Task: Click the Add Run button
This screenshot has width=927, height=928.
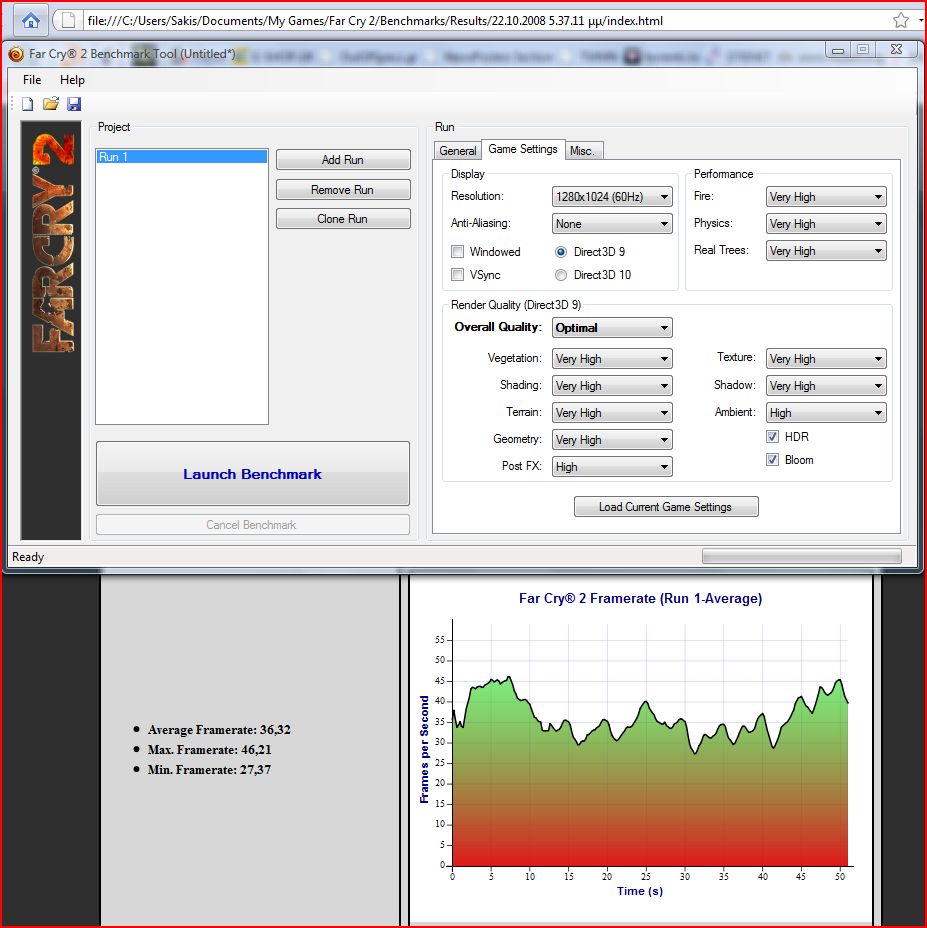Action: click(x=343, y=160)
